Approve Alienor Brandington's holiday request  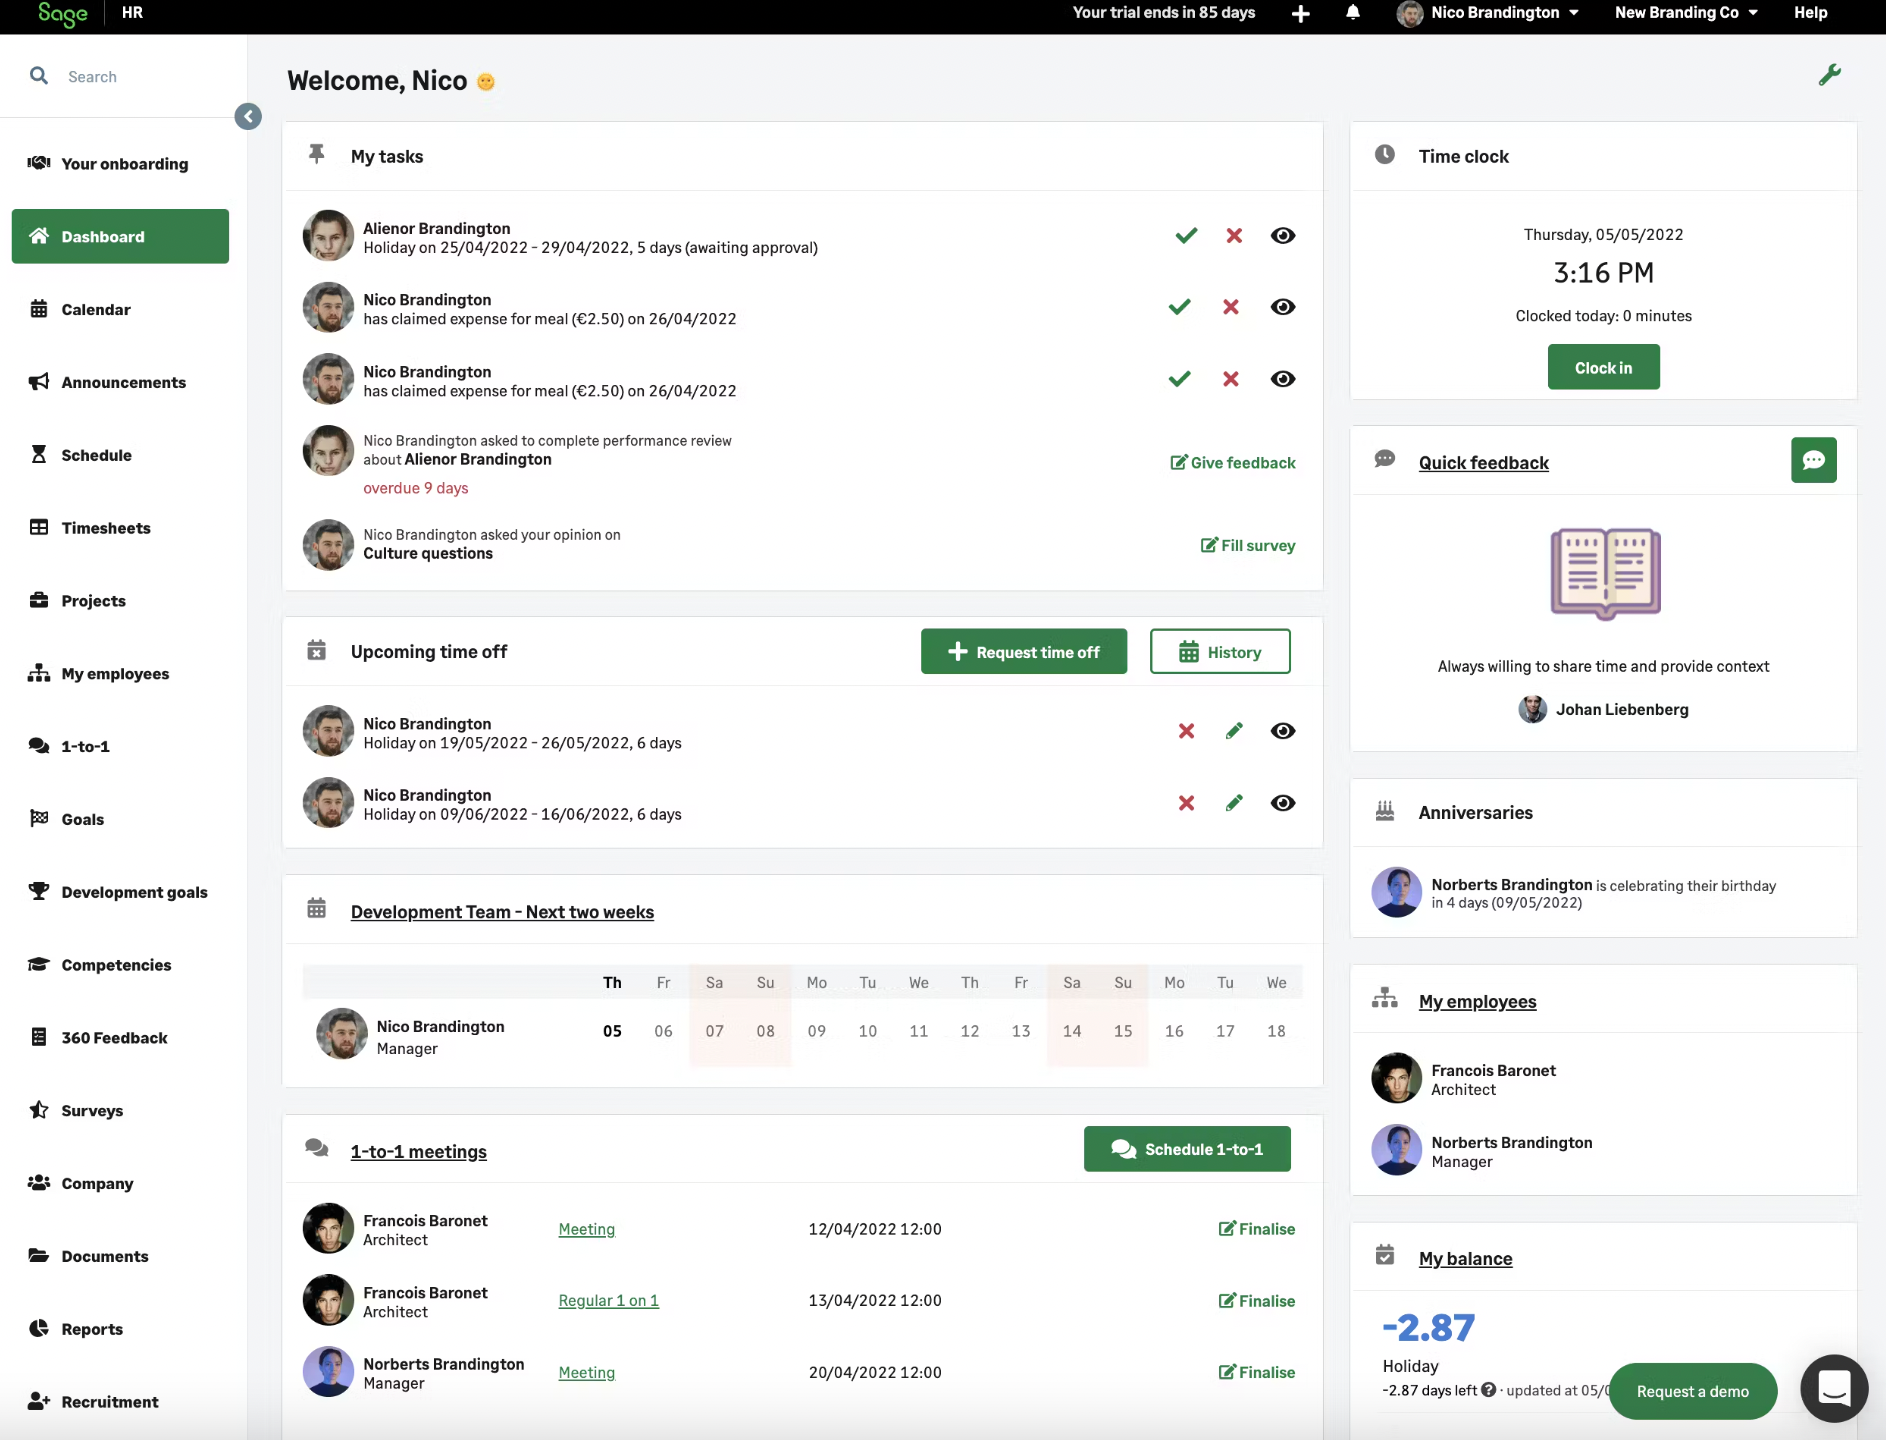[x=1185, y=235]
